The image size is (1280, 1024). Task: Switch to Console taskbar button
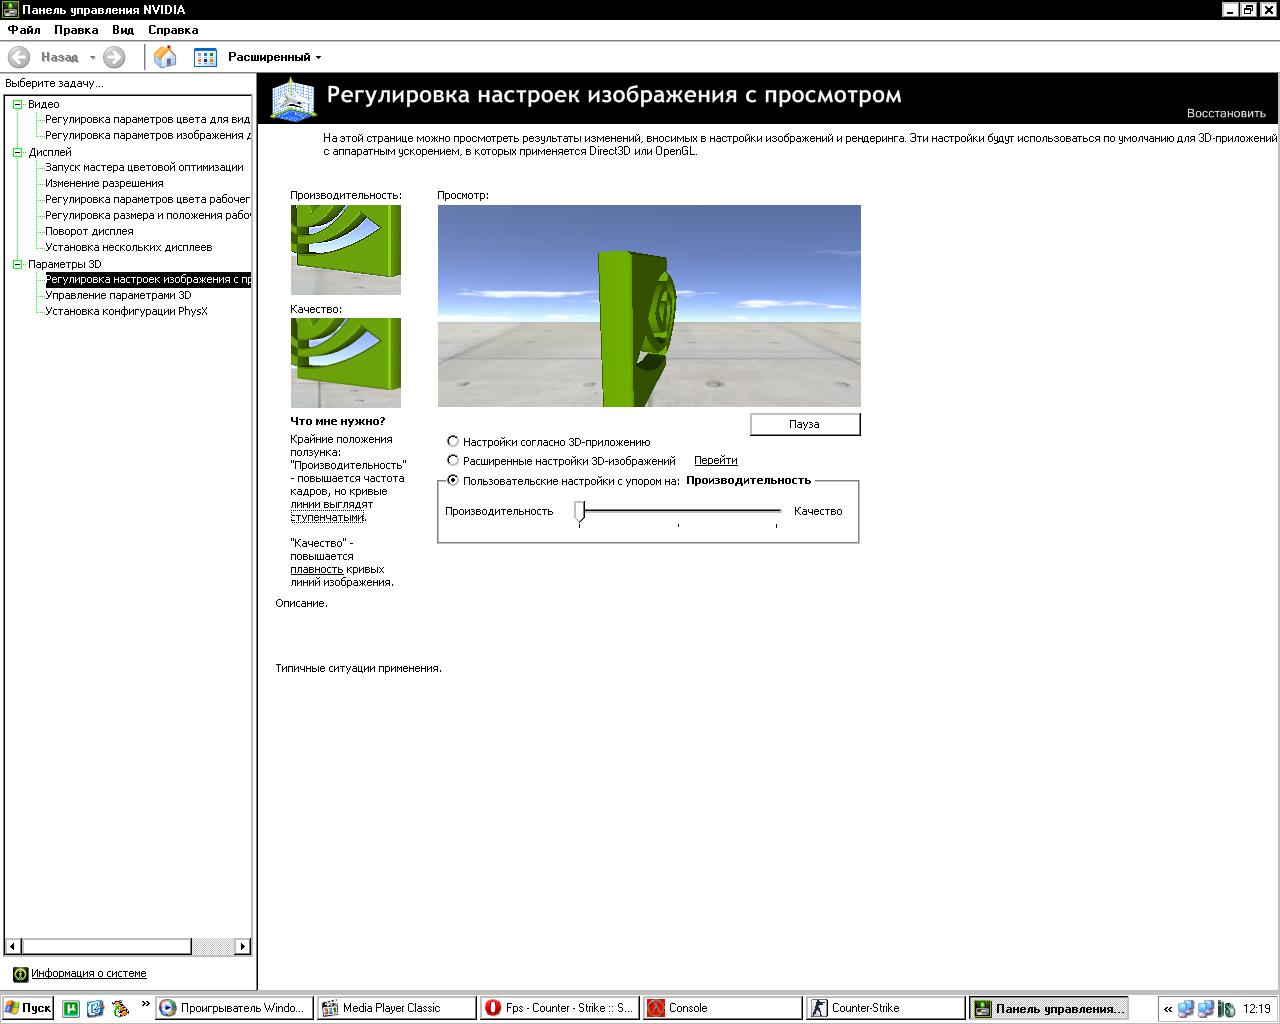click(x=722, y=1008)
